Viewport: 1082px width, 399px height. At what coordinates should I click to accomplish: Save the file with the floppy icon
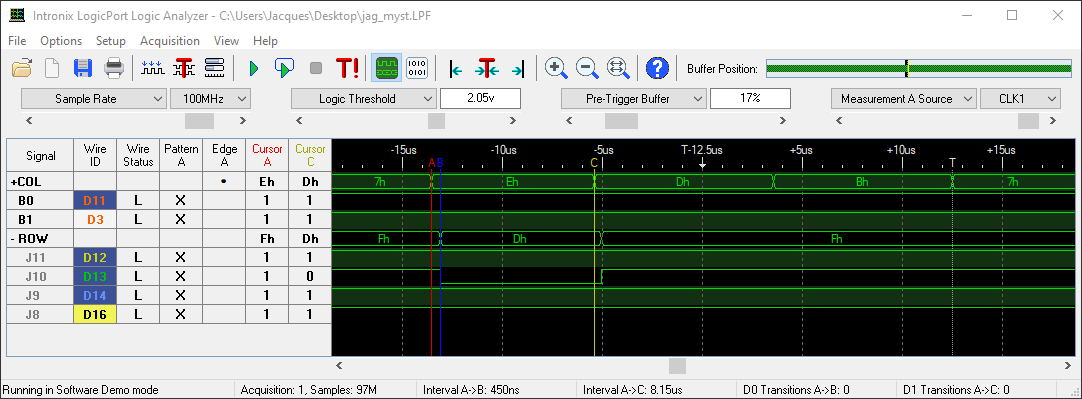[83, 68]
